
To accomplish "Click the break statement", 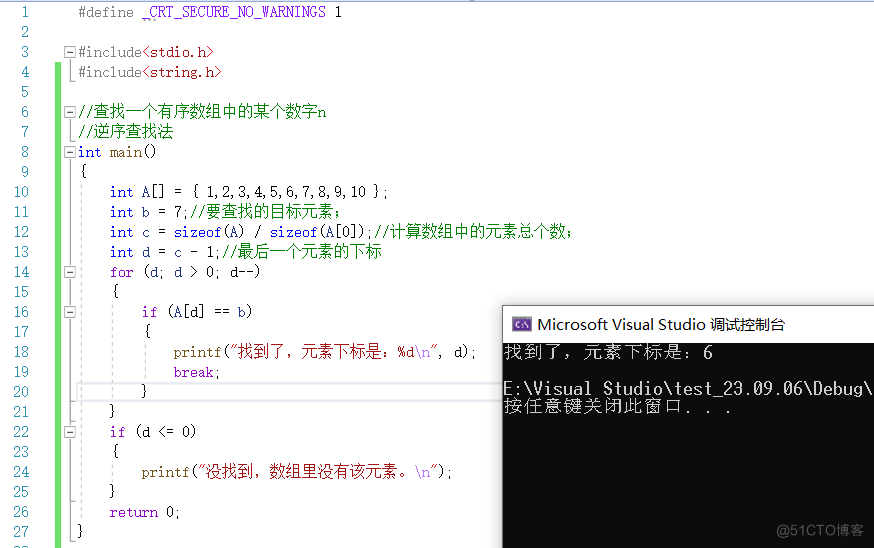I will (x=196, y=372).
